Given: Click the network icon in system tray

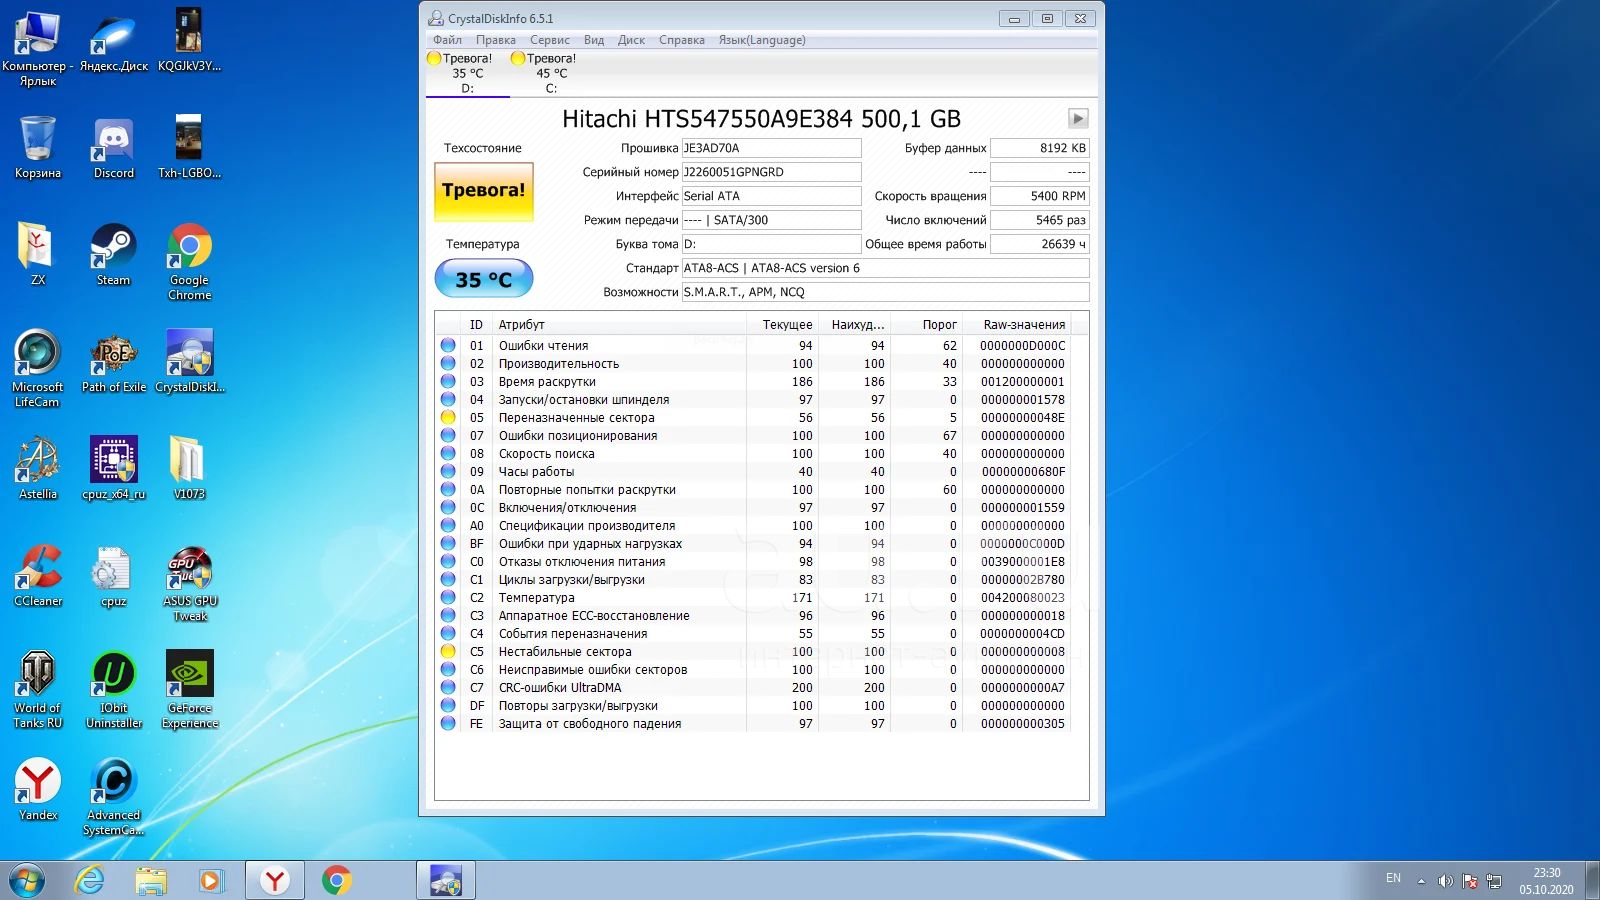Looking at the screenshot, I should [1494, 881].
